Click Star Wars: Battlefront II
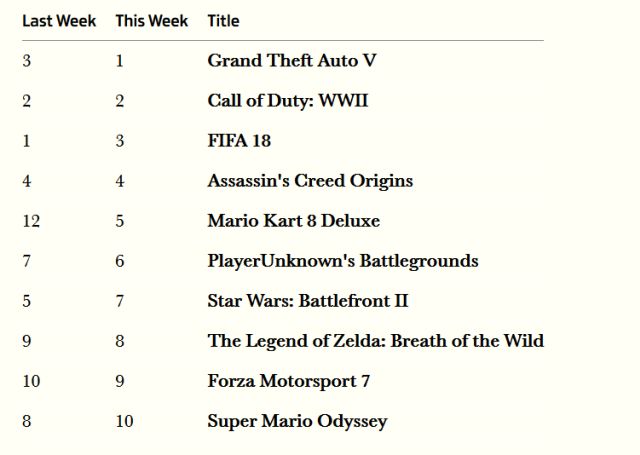The height and width of the screenshot is (455, 640). (307, 301)
